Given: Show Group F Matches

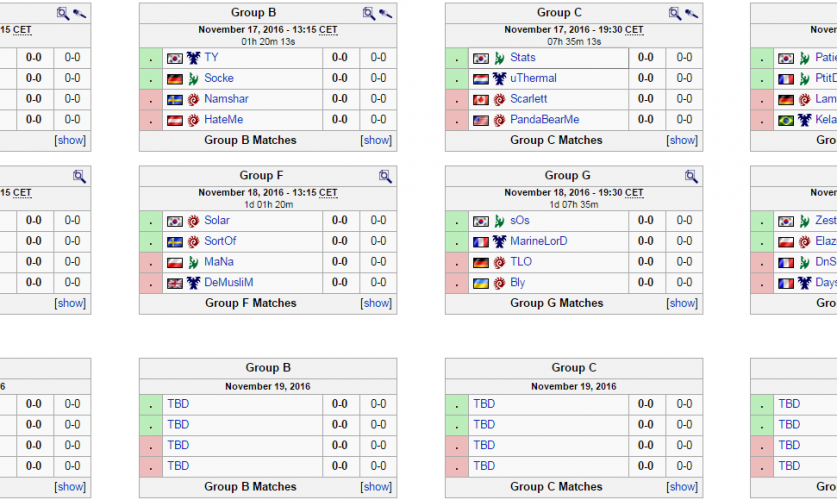Looking at the screenshot, I should pos(377,303).
